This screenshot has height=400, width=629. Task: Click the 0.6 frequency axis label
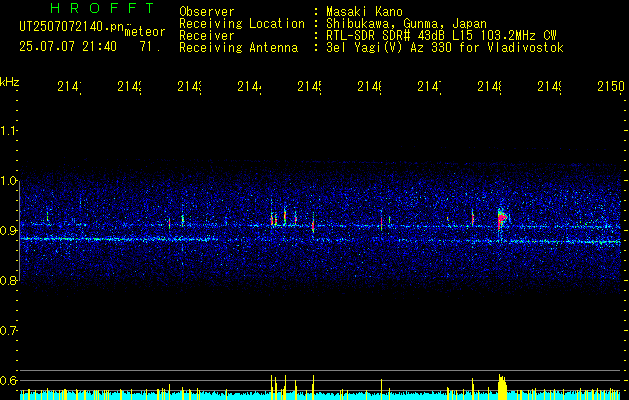point(8,380)
